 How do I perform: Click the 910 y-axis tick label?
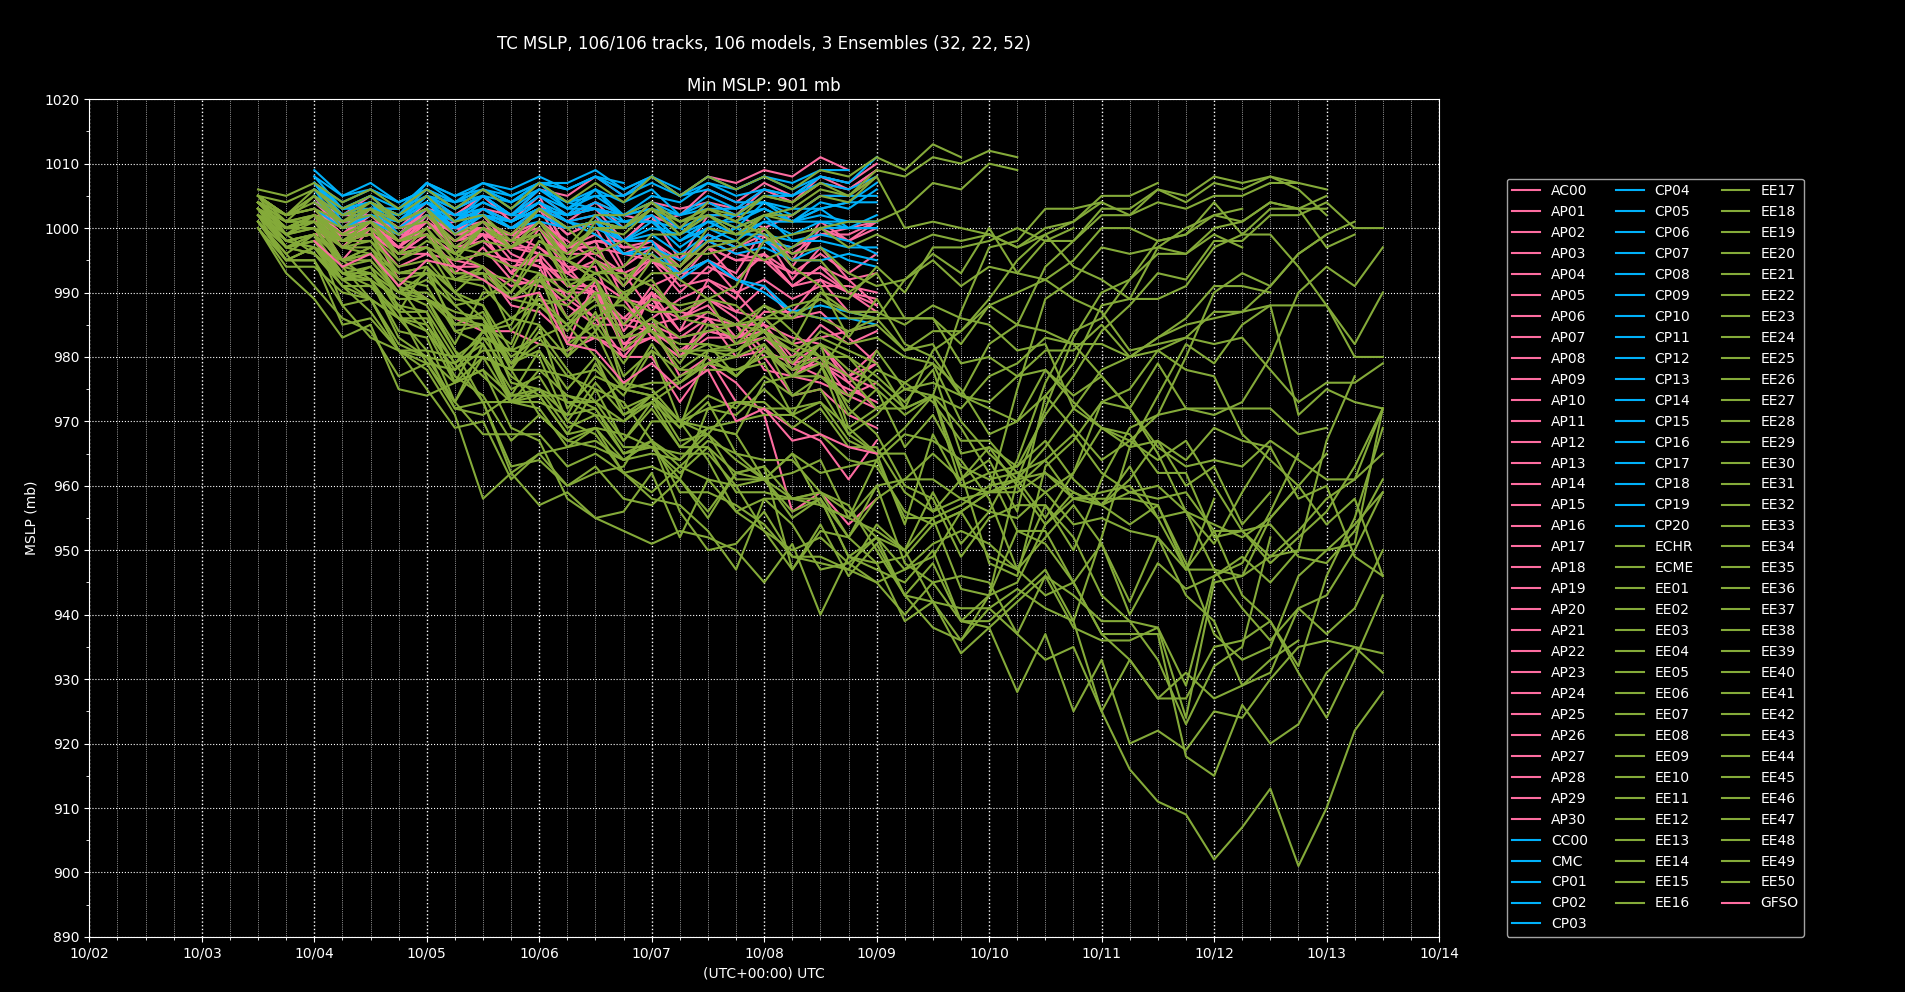[66, 808]
